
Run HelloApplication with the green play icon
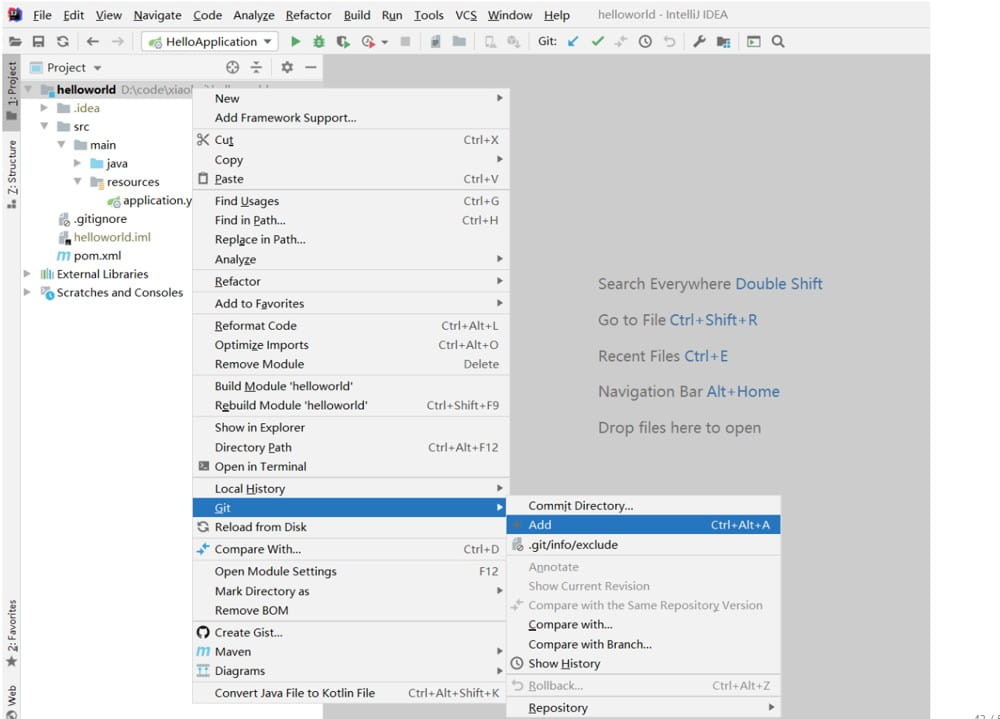[295, 41]
